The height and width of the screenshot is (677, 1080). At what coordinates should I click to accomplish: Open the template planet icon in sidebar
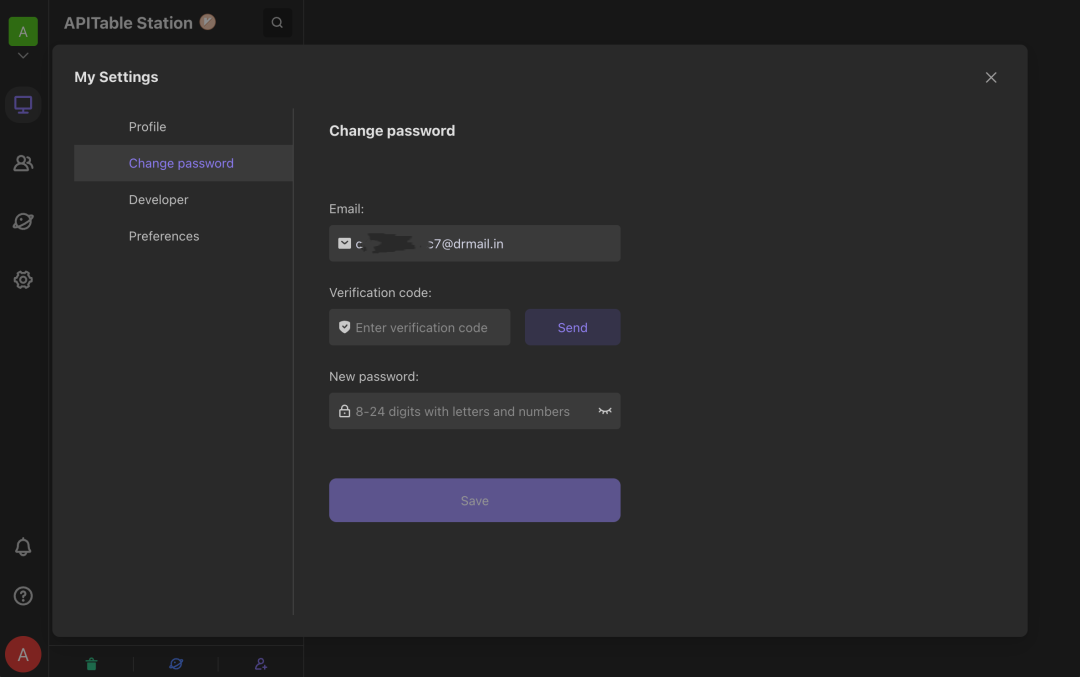(x=23, y=221)
